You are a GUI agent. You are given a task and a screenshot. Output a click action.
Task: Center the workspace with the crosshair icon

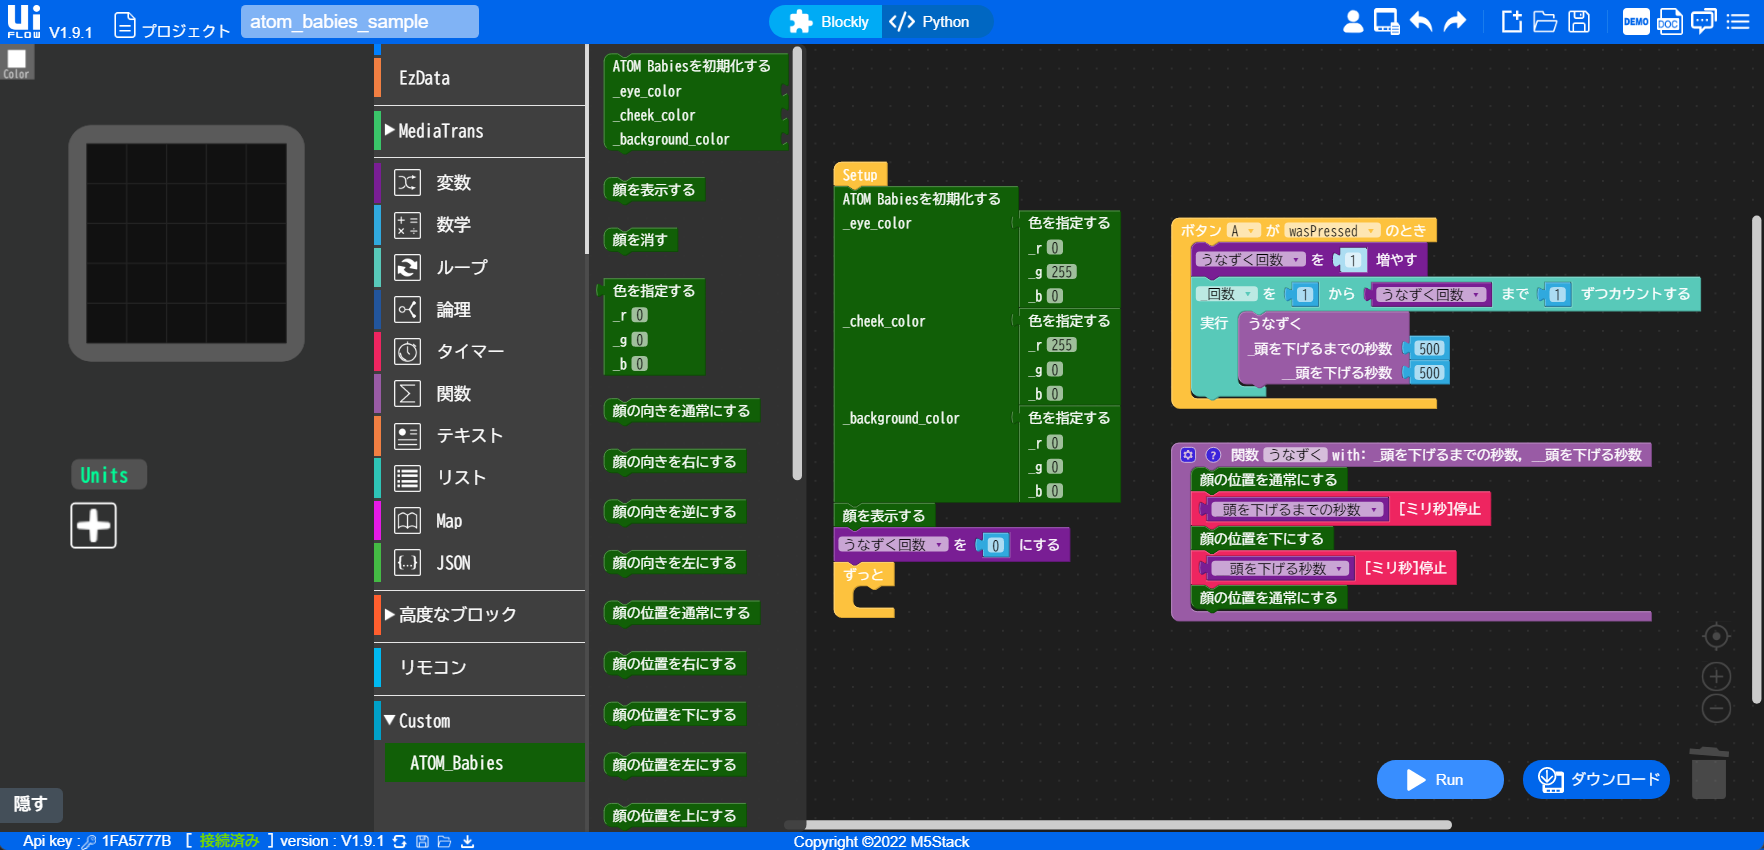pyautogui.click(x=1716, y=636)
